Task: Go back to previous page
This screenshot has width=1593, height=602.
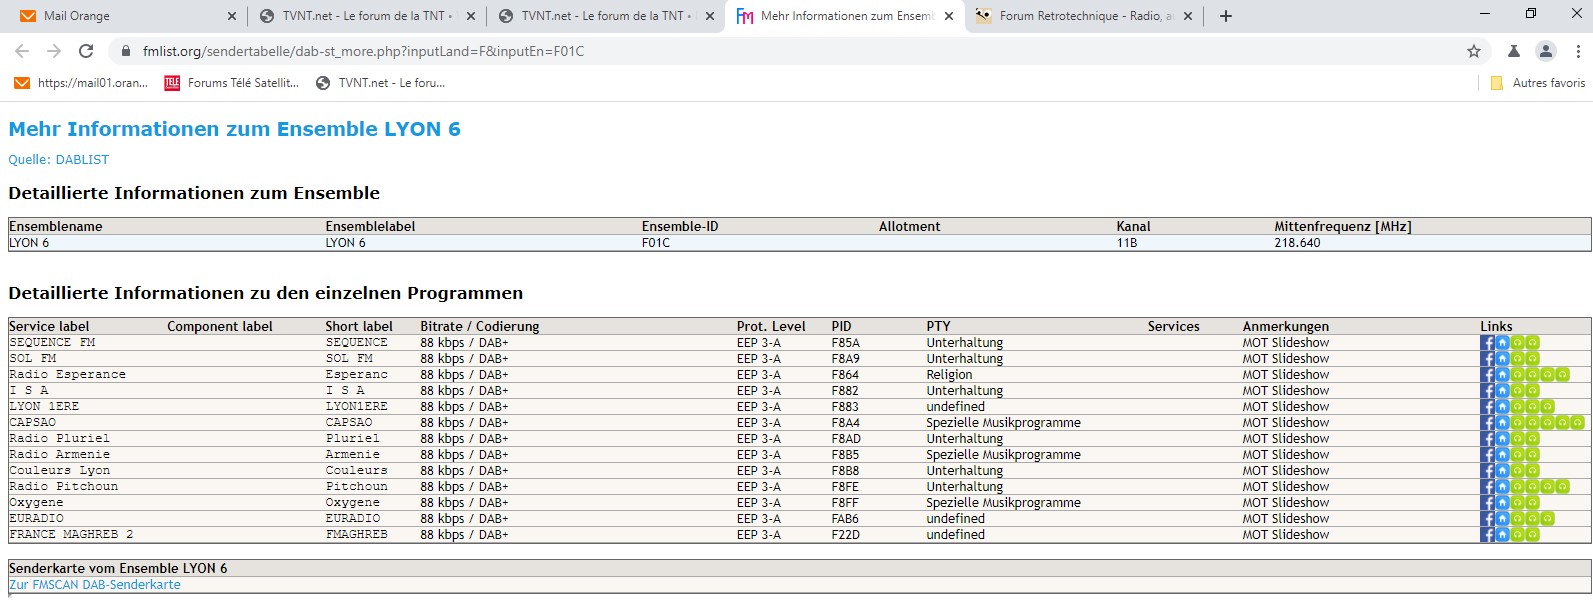Action: point(22,51)
